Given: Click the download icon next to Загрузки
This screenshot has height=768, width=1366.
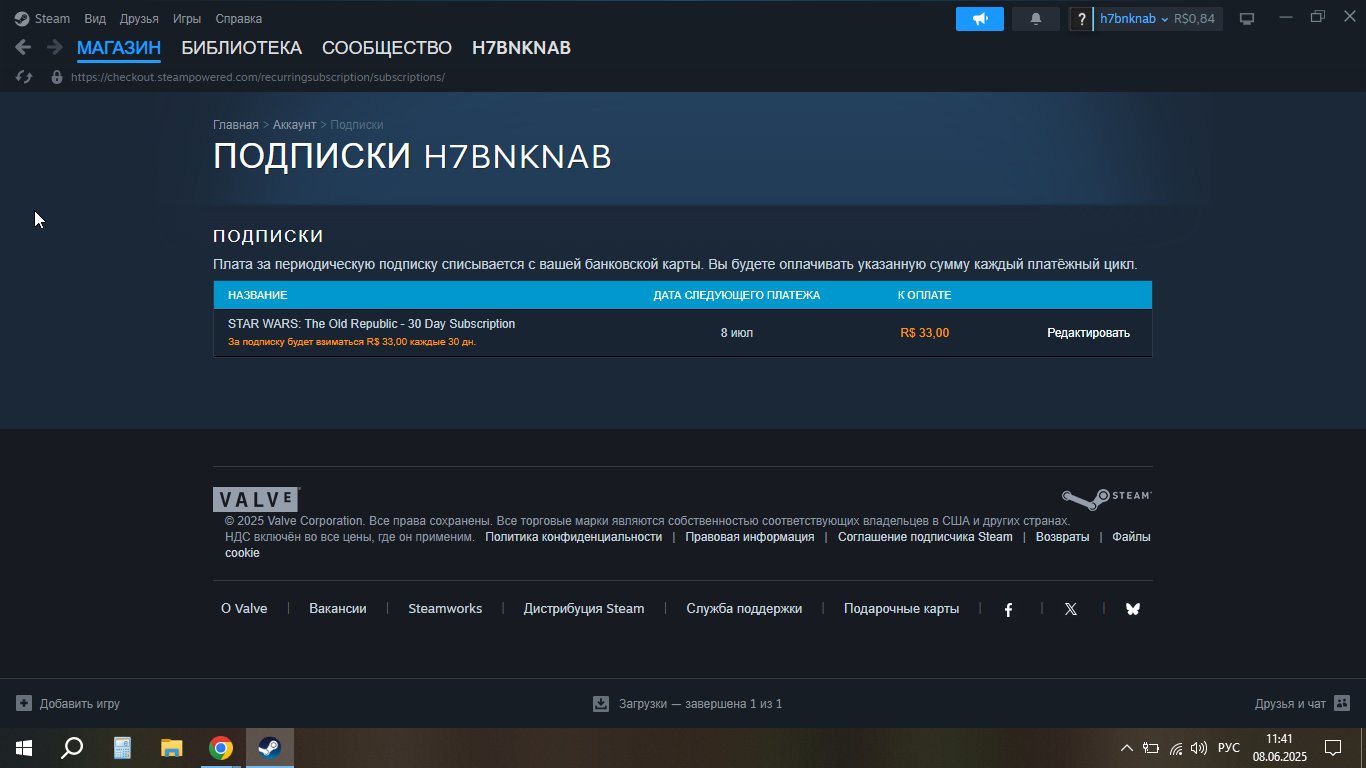Looking at the screenshot, I should [x=601, y=703].
